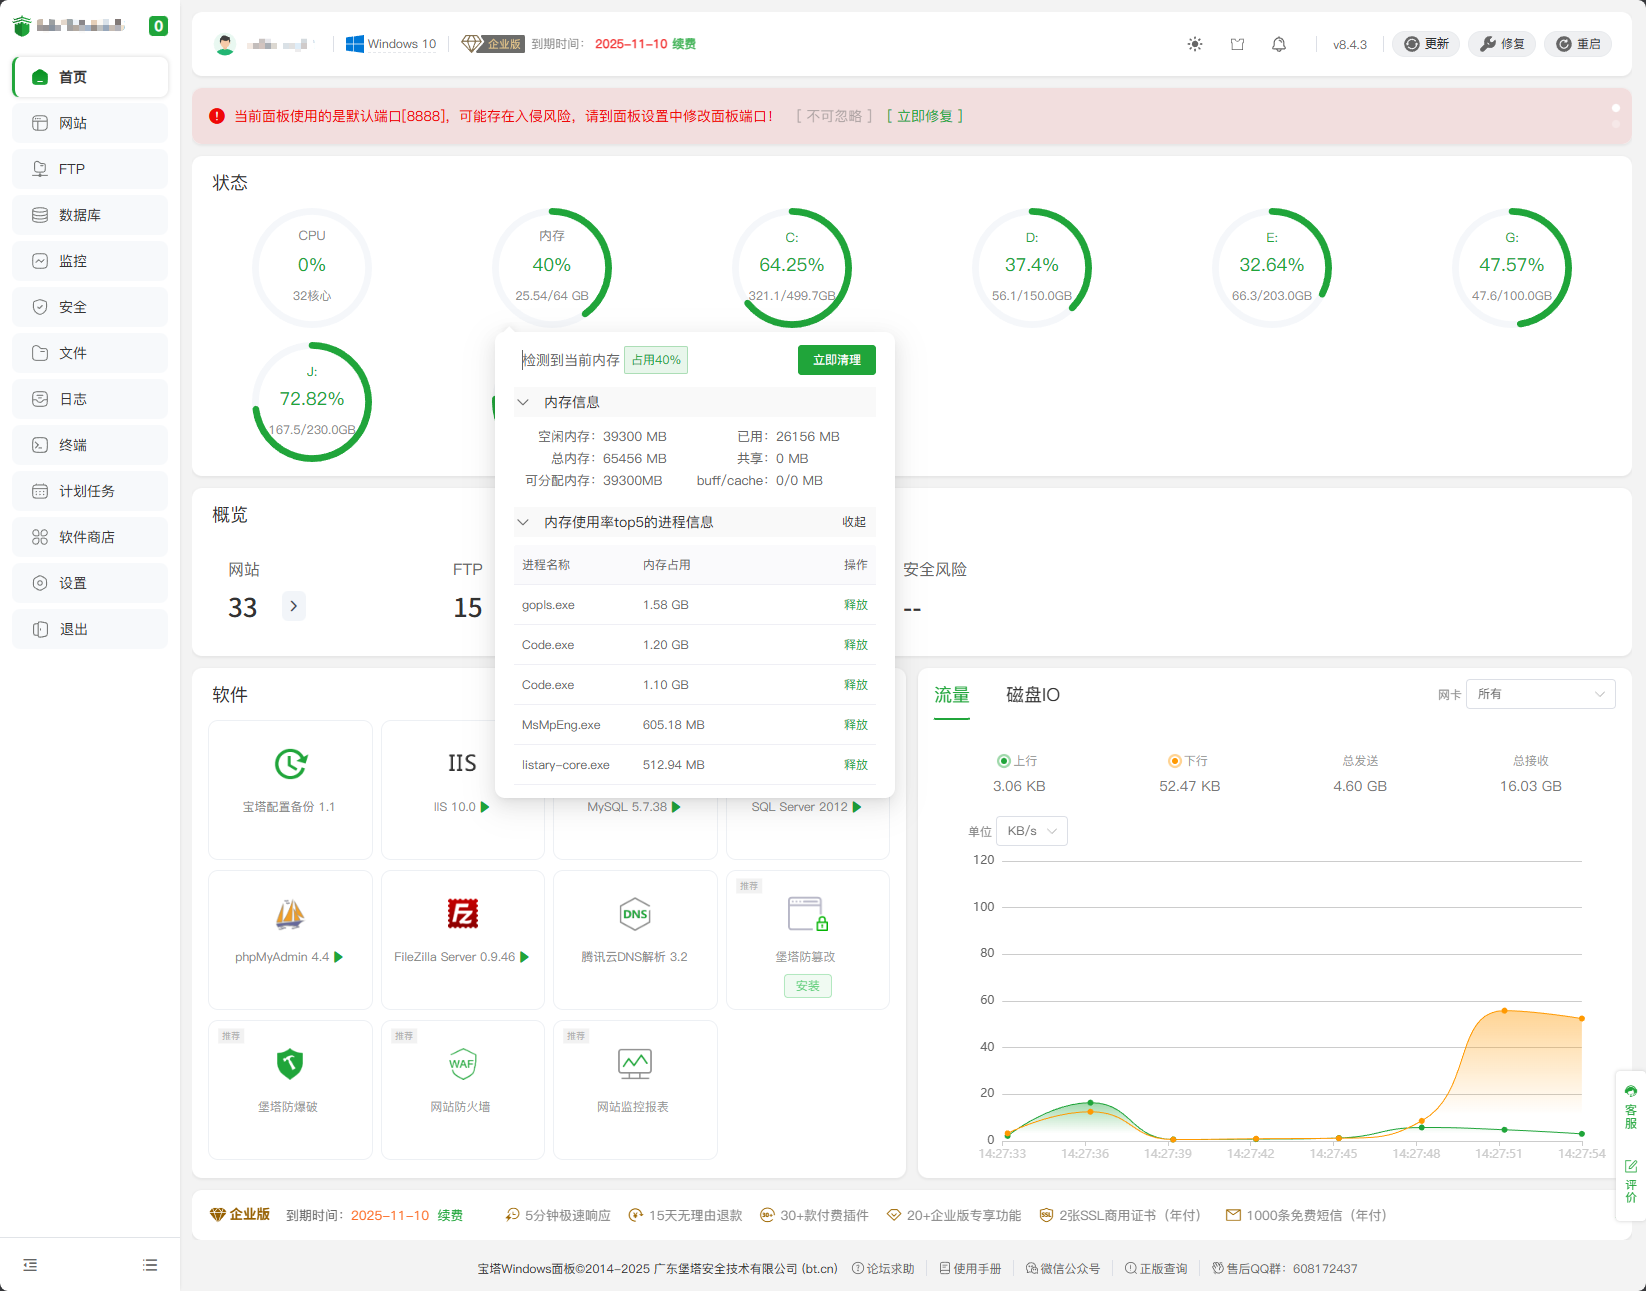This screenshot has width=1646, height=1291.
Task: Click the 腾讯云DNS解析 icon
Action: click(635, 914)
